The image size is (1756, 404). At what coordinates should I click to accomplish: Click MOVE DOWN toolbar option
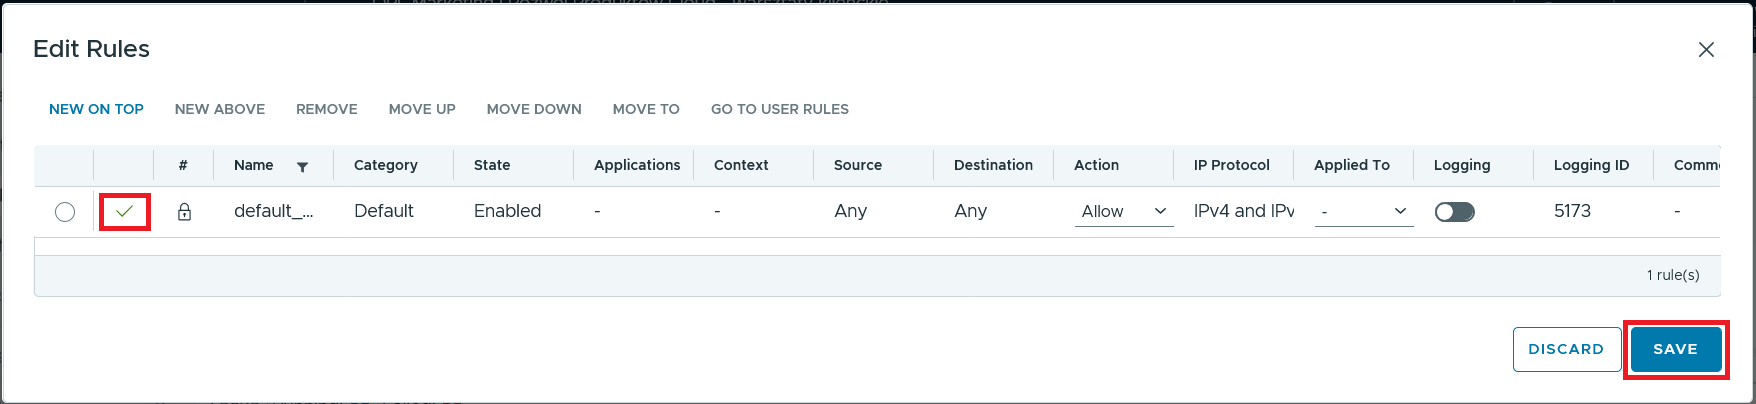click(x=534, y=109)
